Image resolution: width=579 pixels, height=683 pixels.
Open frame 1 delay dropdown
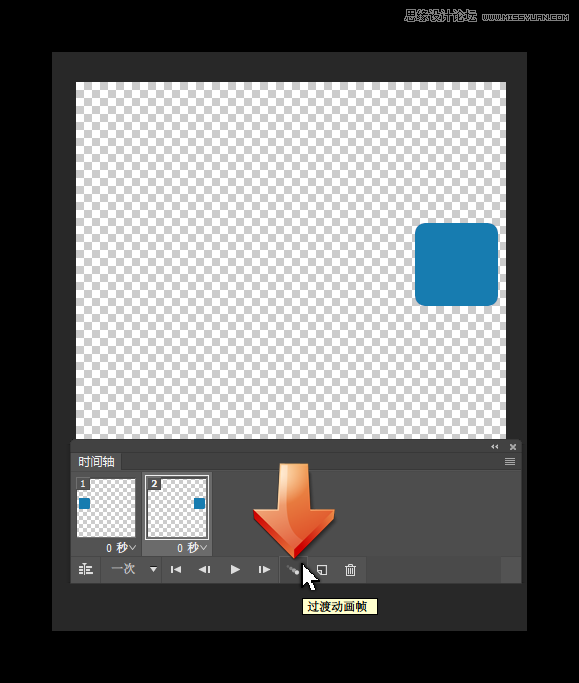[x=121, y=548]
